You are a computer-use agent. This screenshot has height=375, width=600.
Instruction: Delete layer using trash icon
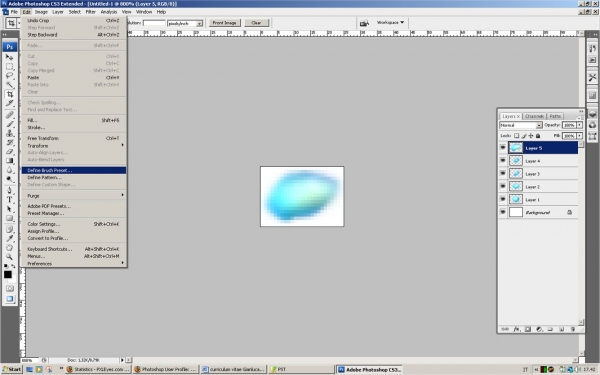point(573,329)
